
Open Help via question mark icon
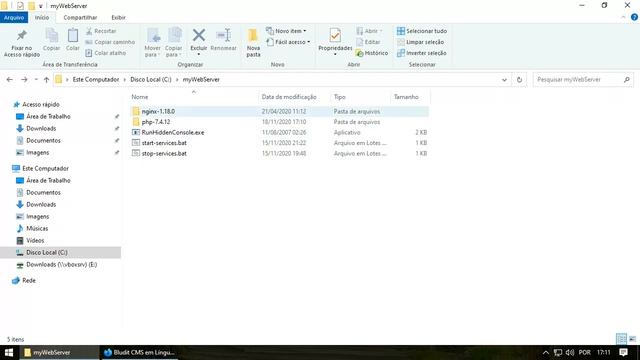point(634,17)
